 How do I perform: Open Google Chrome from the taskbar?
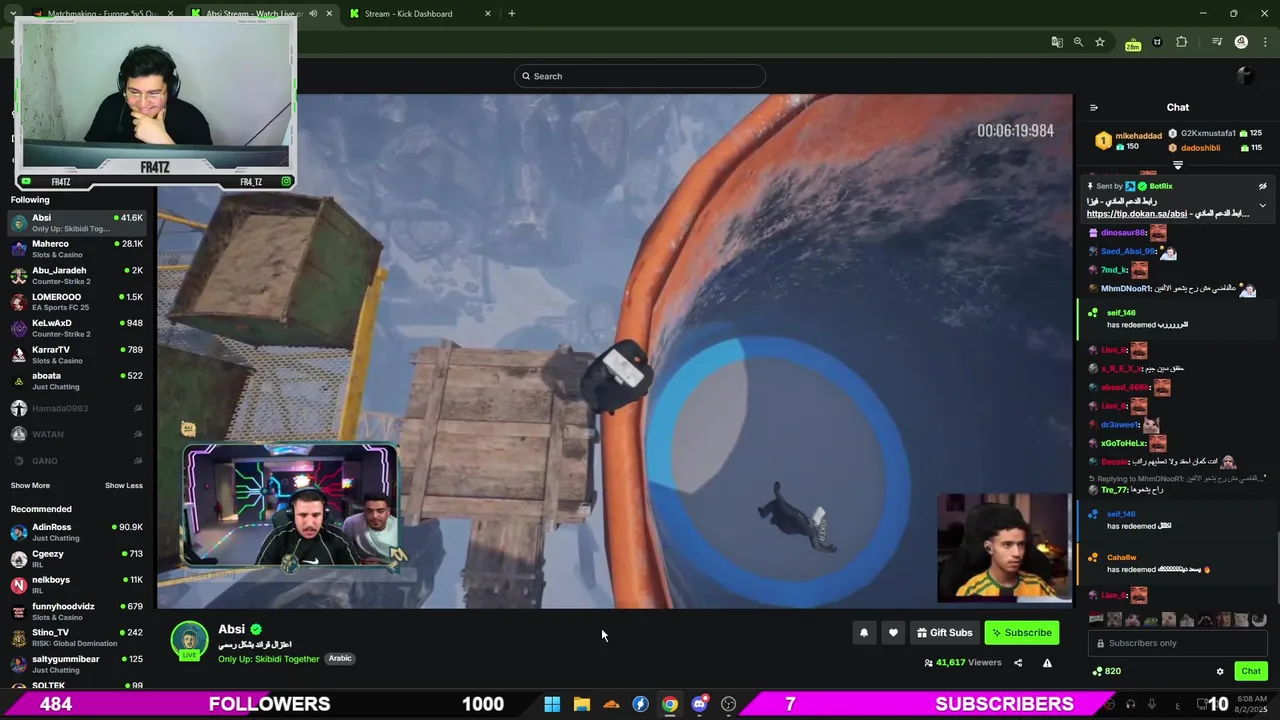tap(670, 704)
